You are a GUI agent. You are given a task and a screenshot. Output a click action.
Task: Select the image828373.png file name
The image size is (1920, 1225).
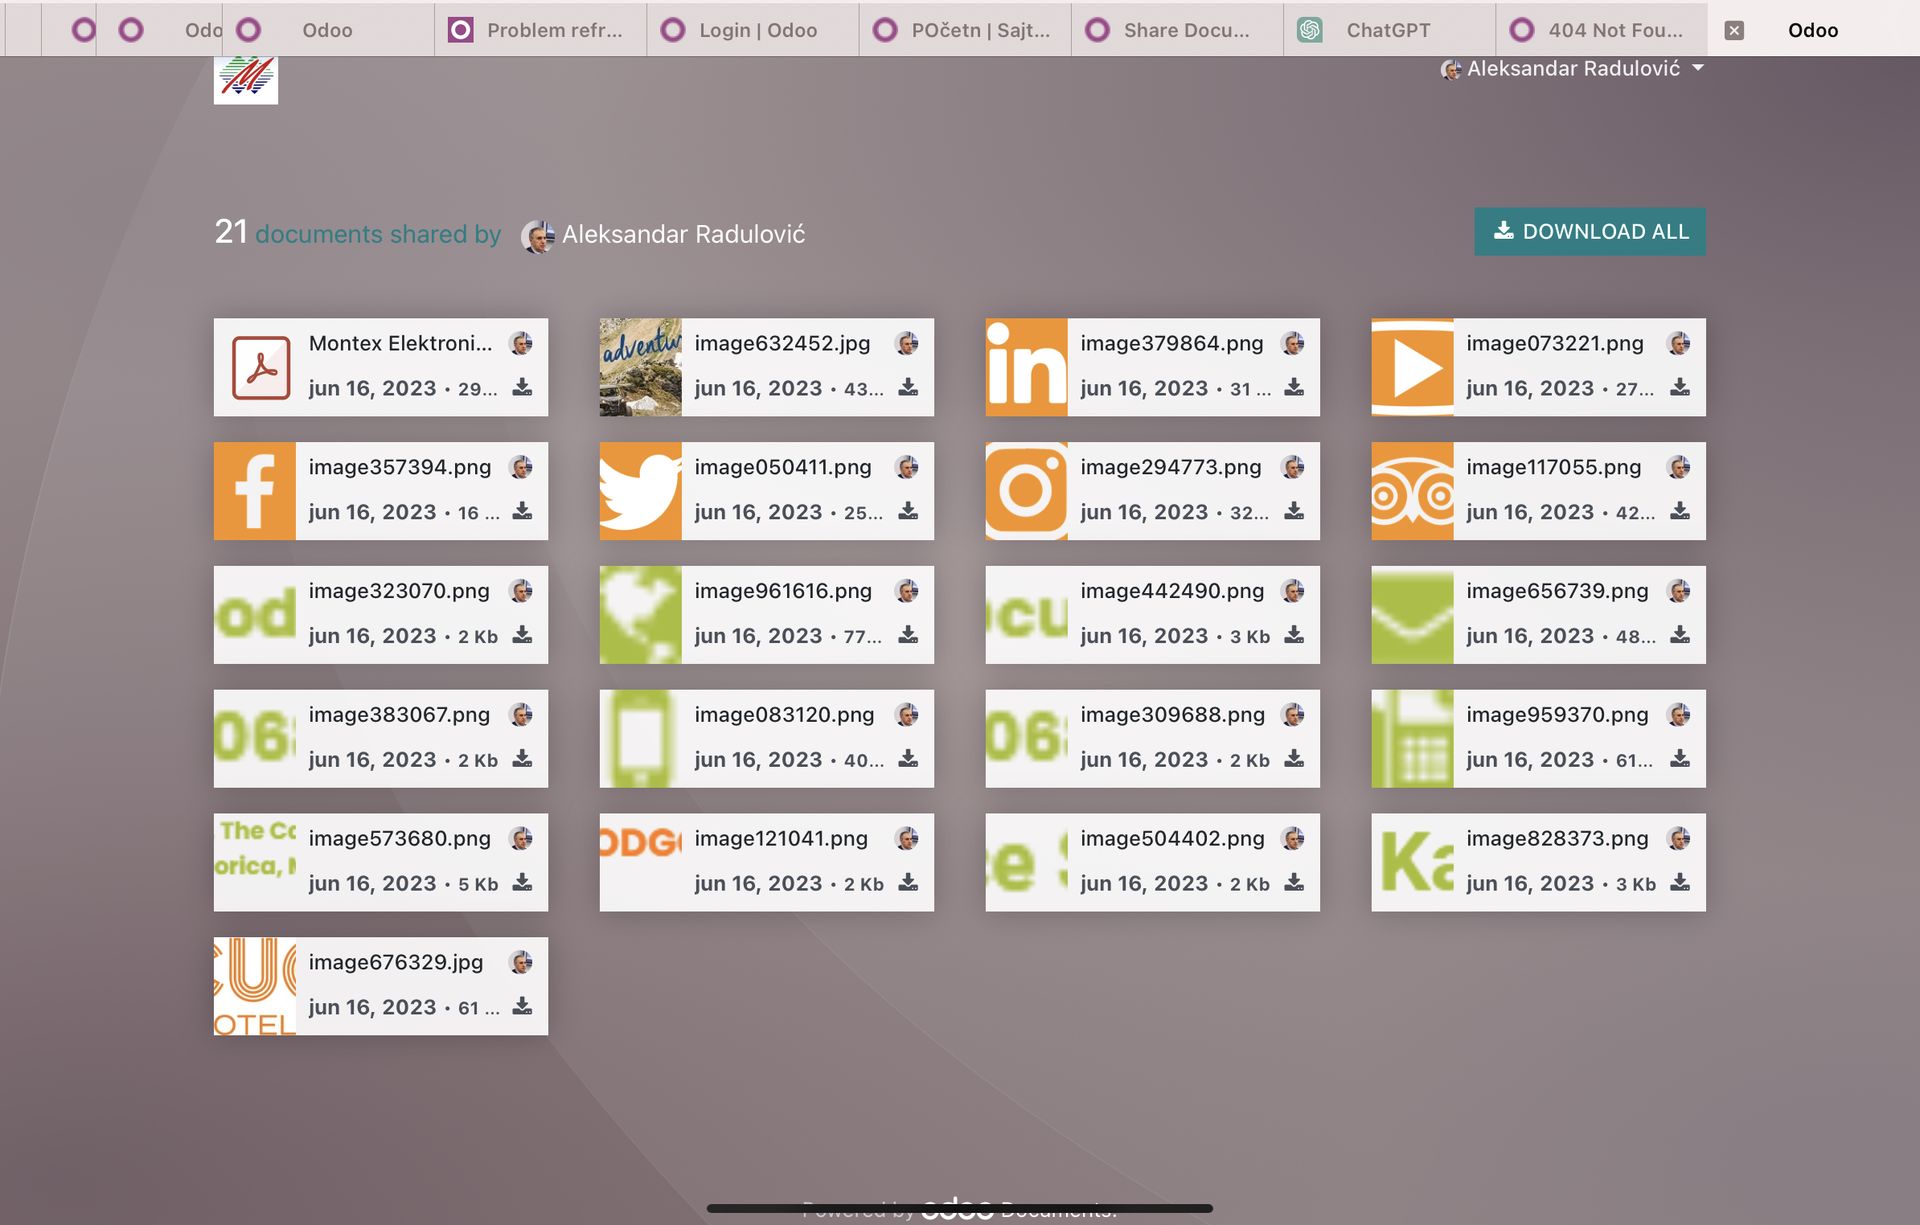1557,839
